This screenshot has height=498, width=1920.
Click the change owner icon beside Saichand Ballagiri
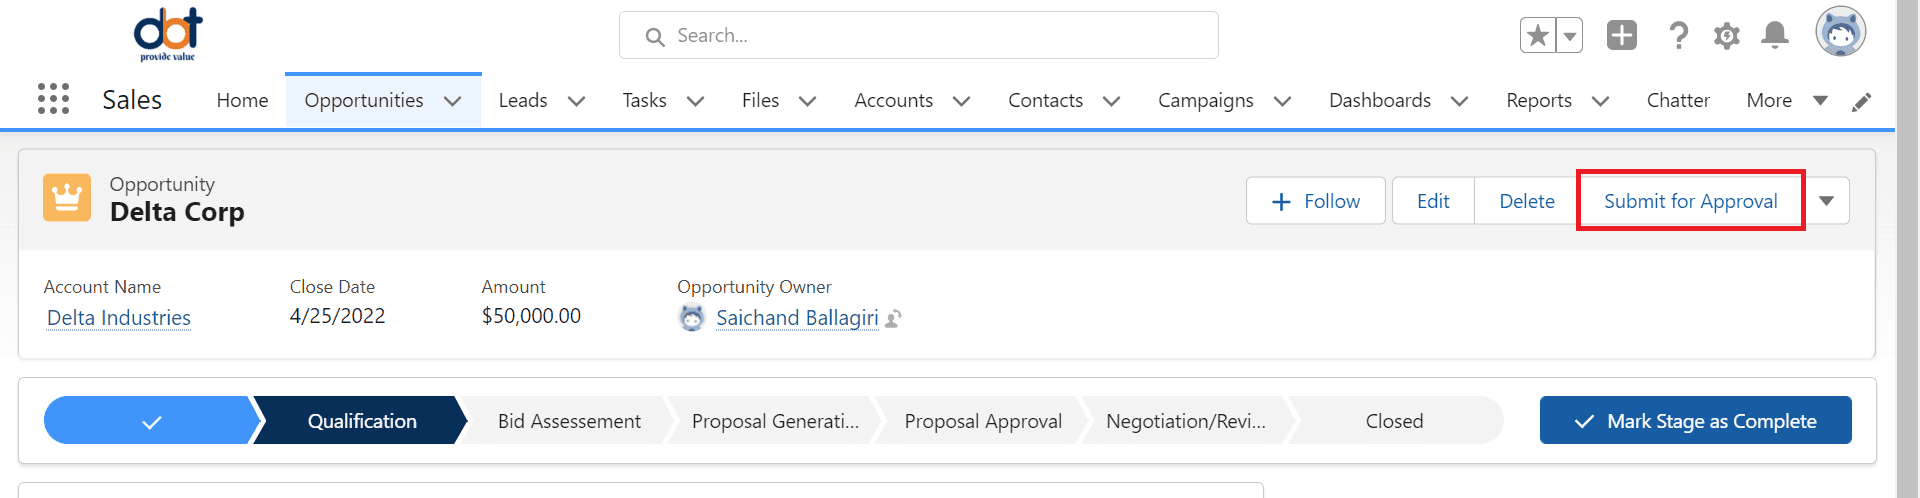[x=894, y=318]
